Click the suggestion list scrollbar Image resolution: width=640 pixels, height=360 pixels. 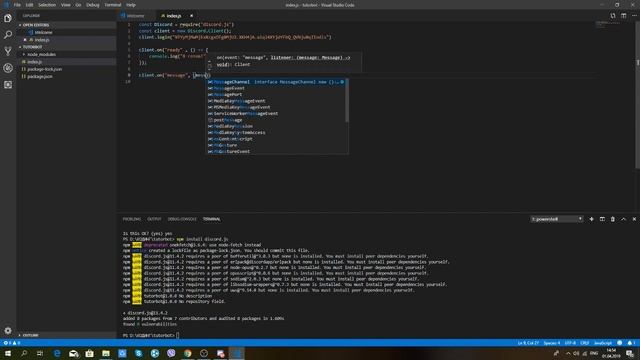347,100
